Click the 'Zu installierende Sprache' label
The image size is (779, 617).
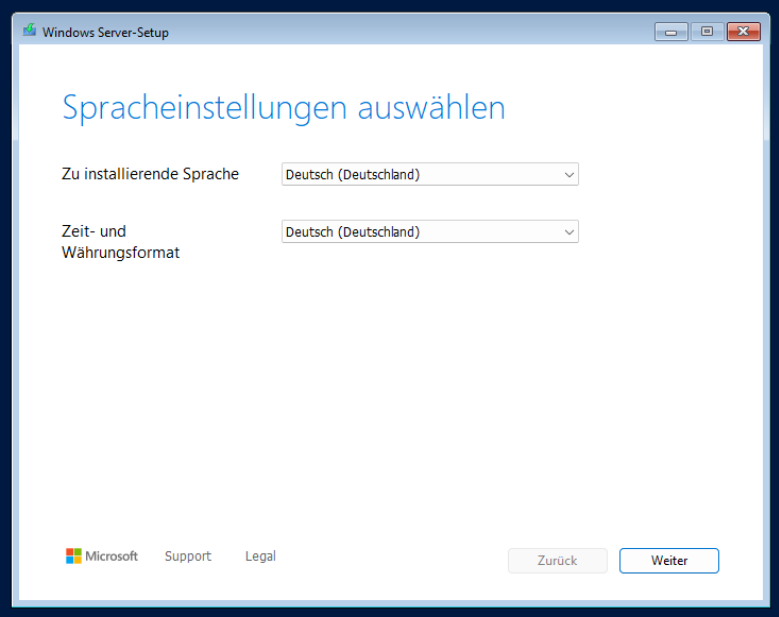(x=150, y=174)
